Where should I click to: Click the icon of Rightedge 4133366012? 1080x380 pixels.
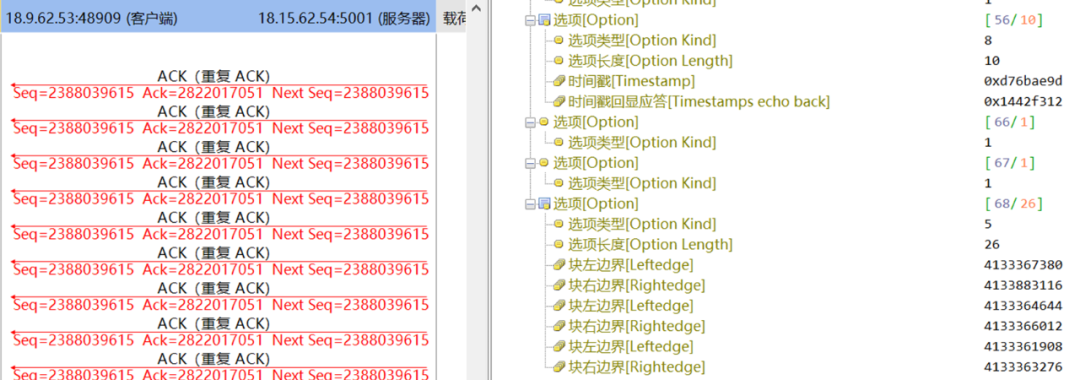click(x=559, y=326)
